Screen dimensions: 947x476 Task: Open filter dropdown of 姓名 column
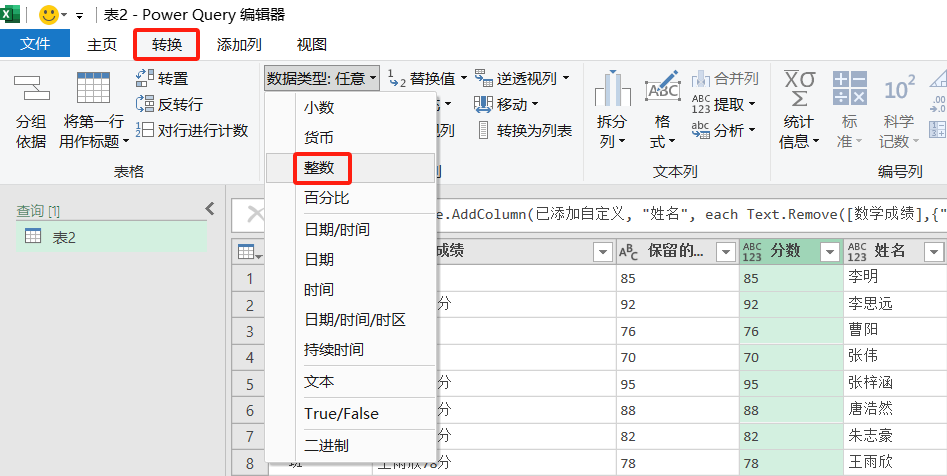(934, 252)
